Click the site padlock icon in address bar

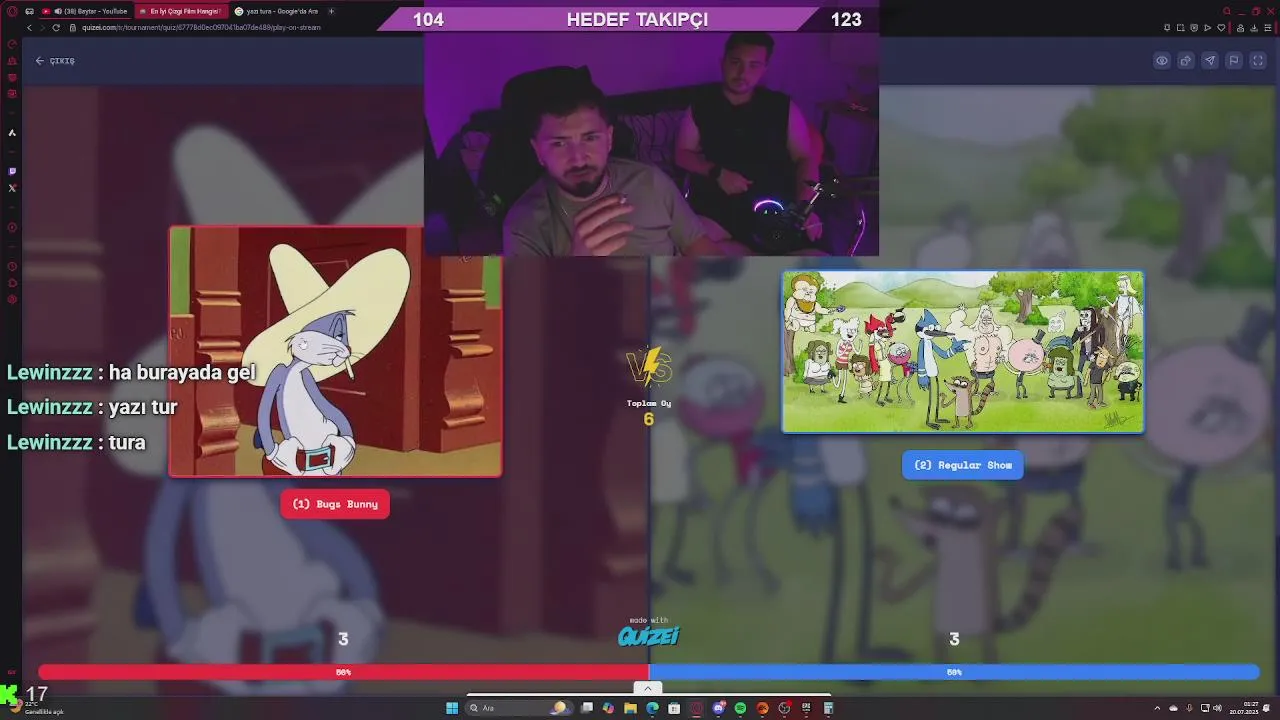pos(72,27)
